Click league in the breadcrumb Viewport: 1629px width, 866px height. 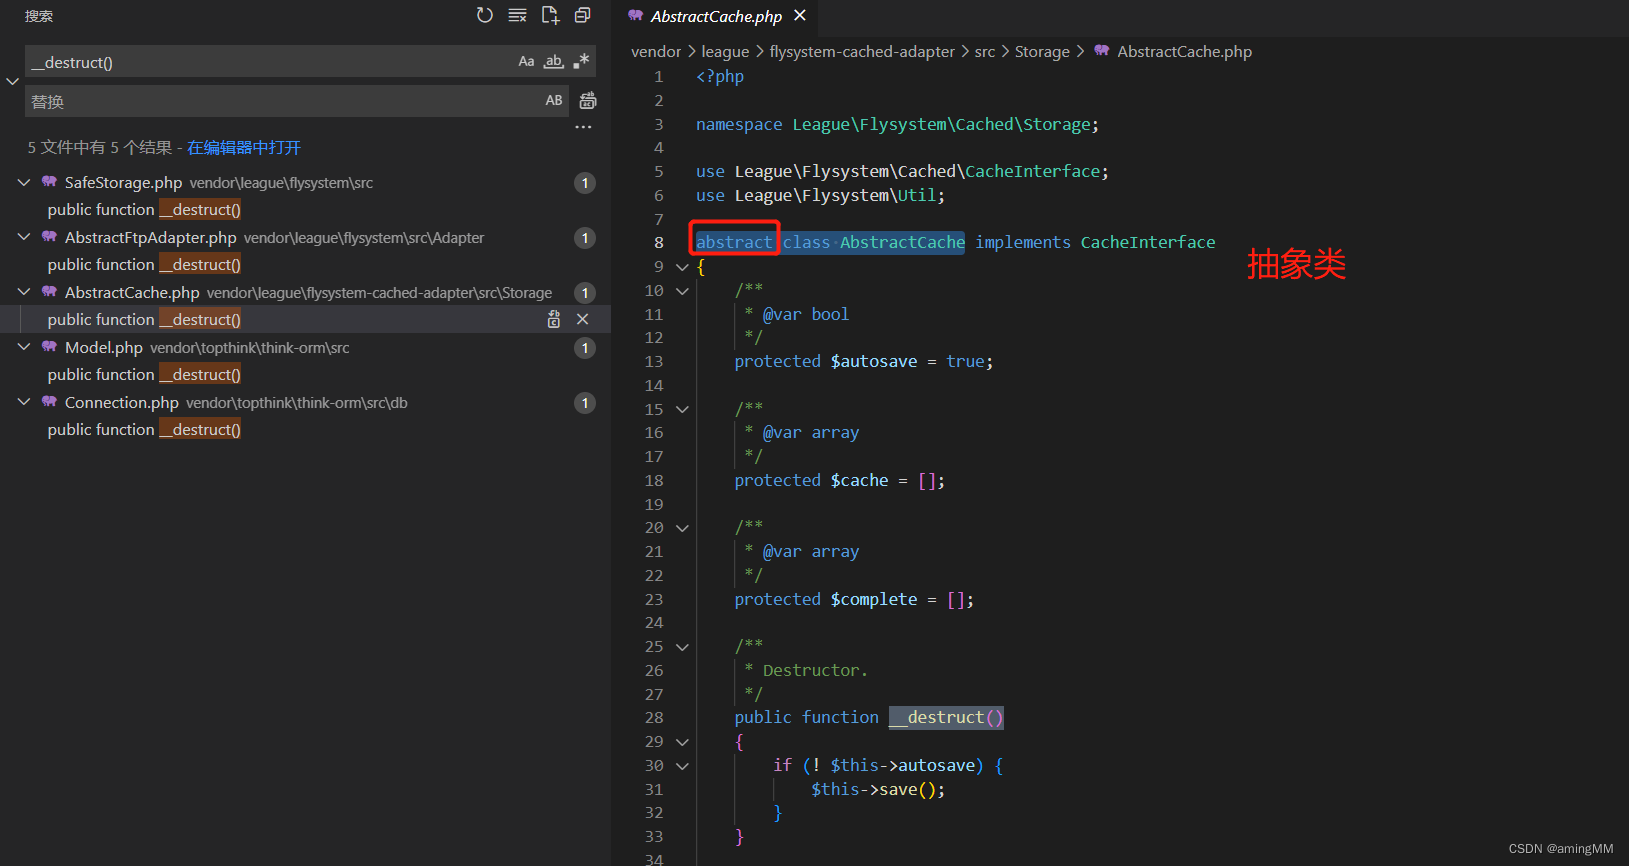725,51
